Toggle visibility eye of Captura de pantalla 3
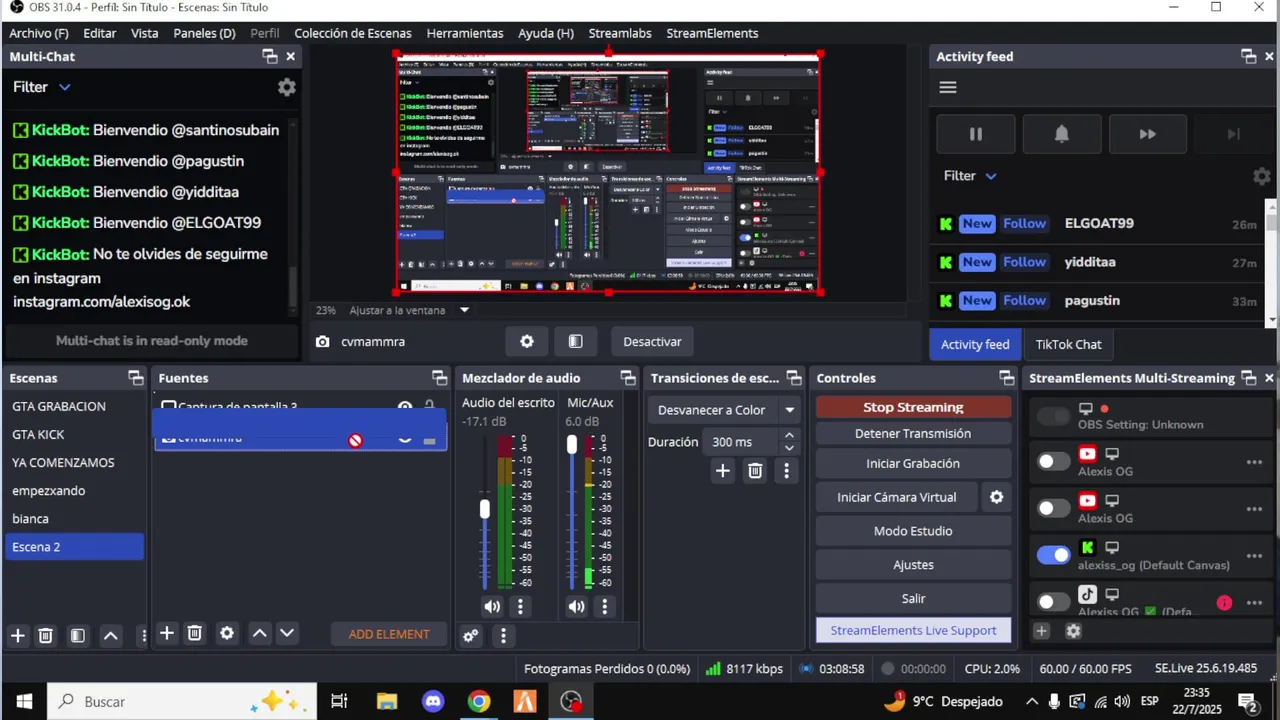Screen dimensions: 1280x720 pyautogui.click(x=405, y=407)
